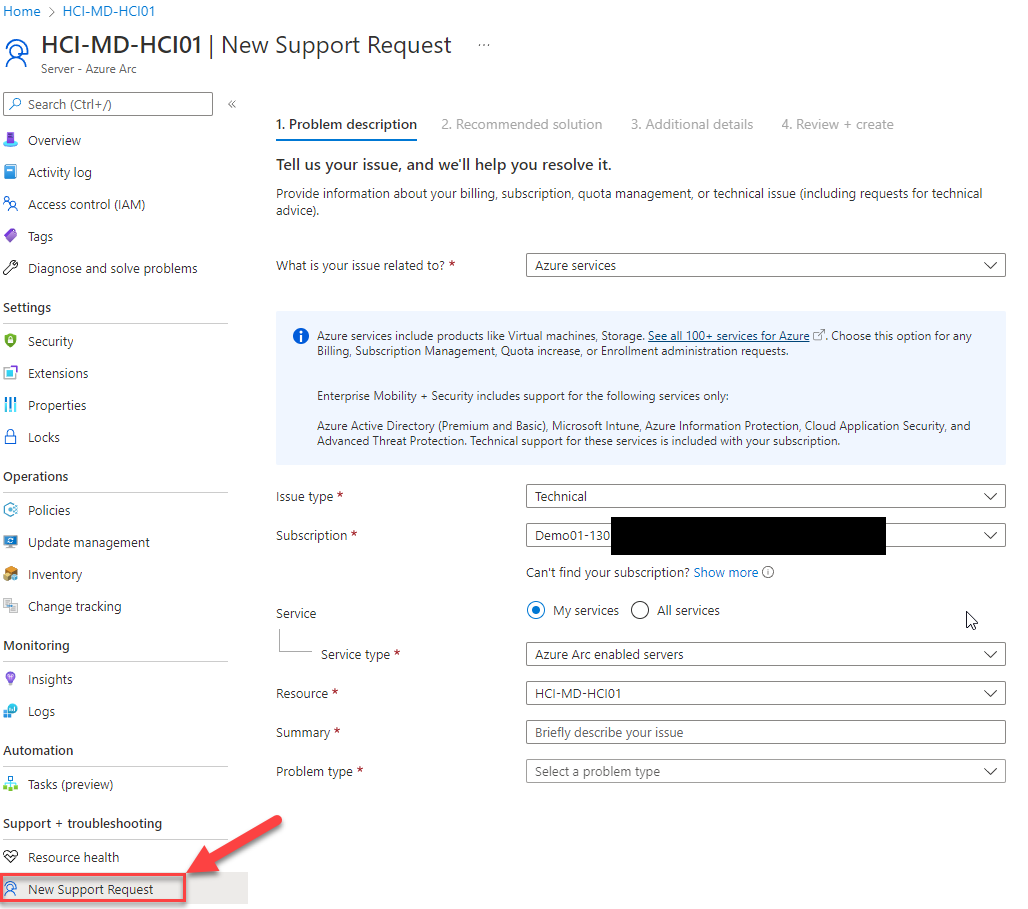Image resolution: width=1028 pixels, height=909 pixels.
Task: Click the Change tracking icon
Action: click(10, 605)
